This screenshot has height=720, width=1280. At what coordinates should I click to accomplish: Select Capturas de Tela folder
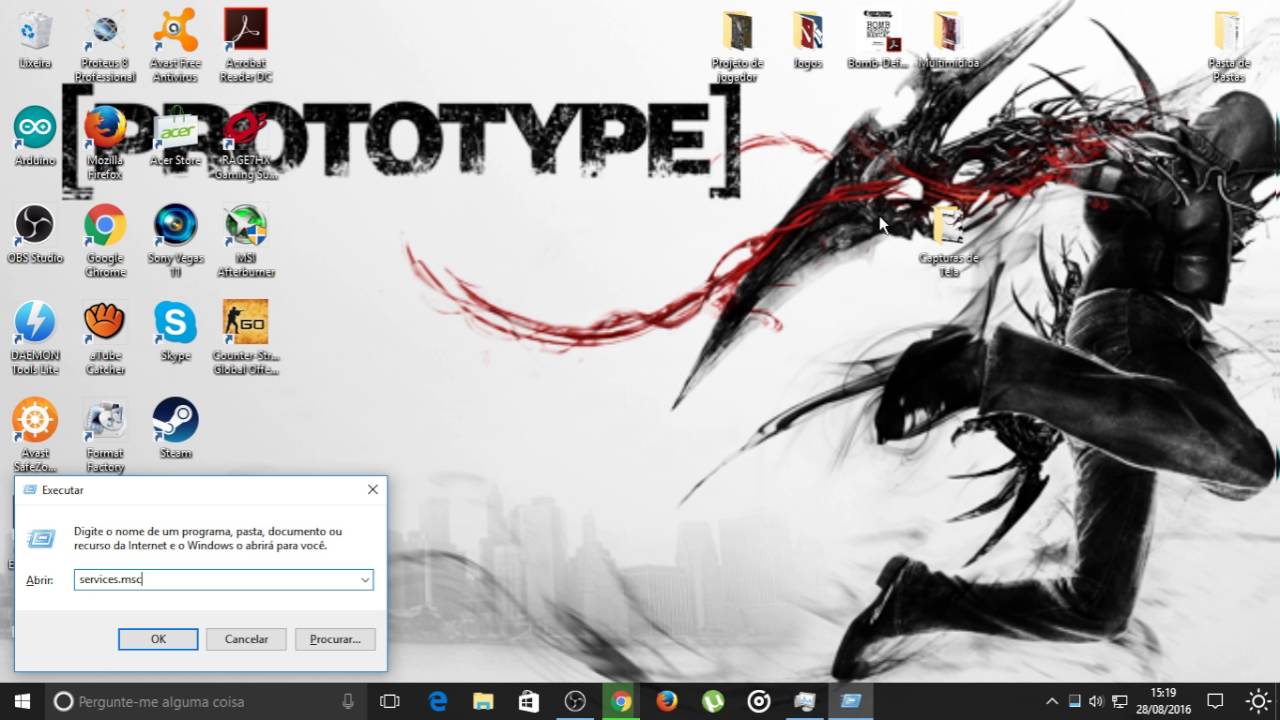pyautogui.click(x=948, y=241)
